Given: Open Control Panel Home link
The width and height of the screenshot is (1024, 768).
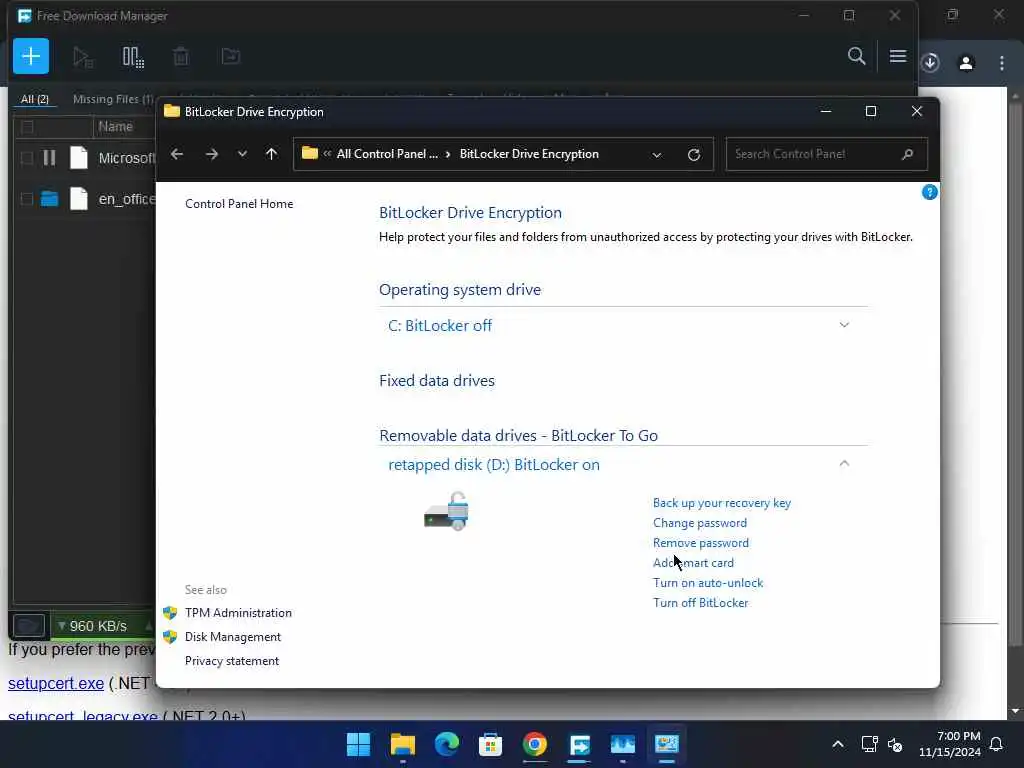Looking at the screenshot, I should [x=239, y=204].
